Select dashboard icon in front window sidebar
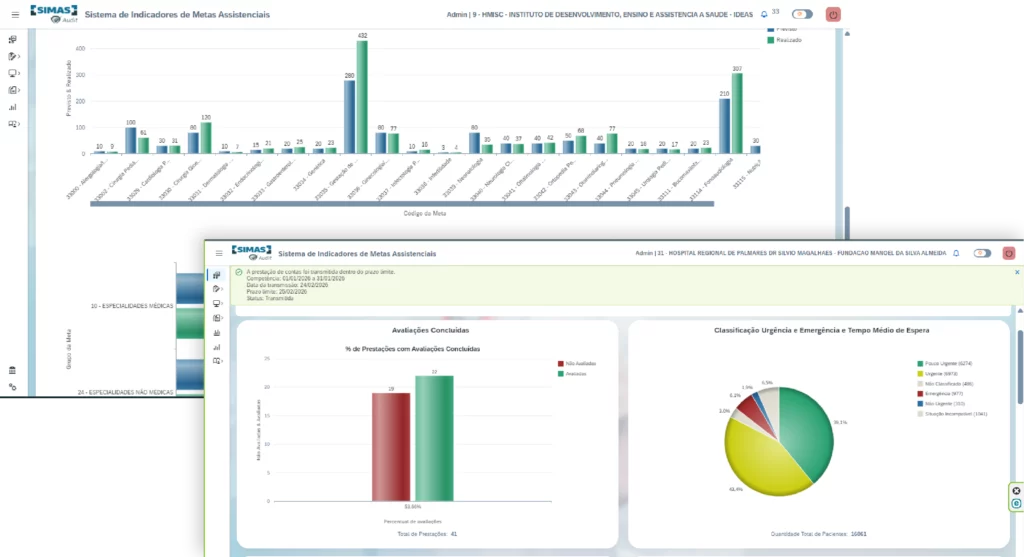This screenshot has height=557, width=1024. point(217,275)
